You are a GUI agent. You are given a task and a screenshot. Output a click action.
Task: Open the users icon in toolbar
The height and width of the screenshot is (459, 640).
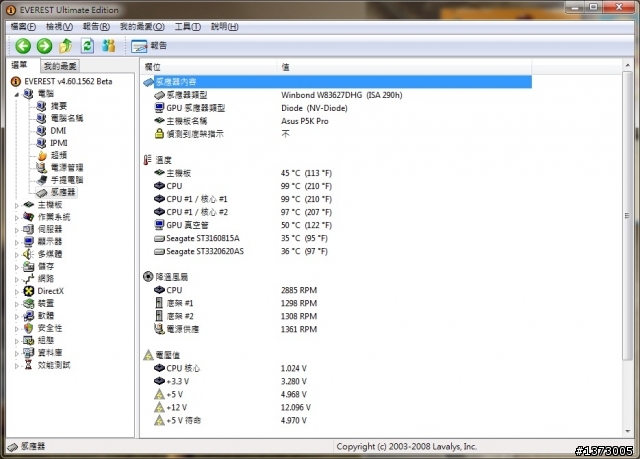pos(109,46)
